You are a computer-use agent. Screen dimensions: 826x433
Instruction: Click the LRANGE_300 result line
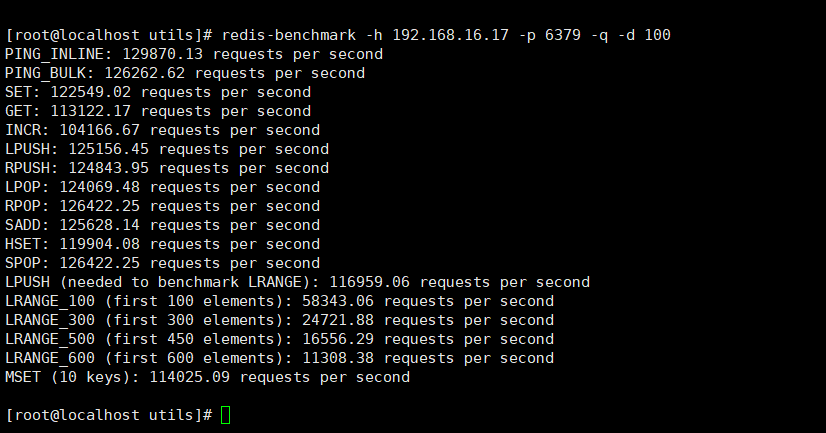pos(280,320)
